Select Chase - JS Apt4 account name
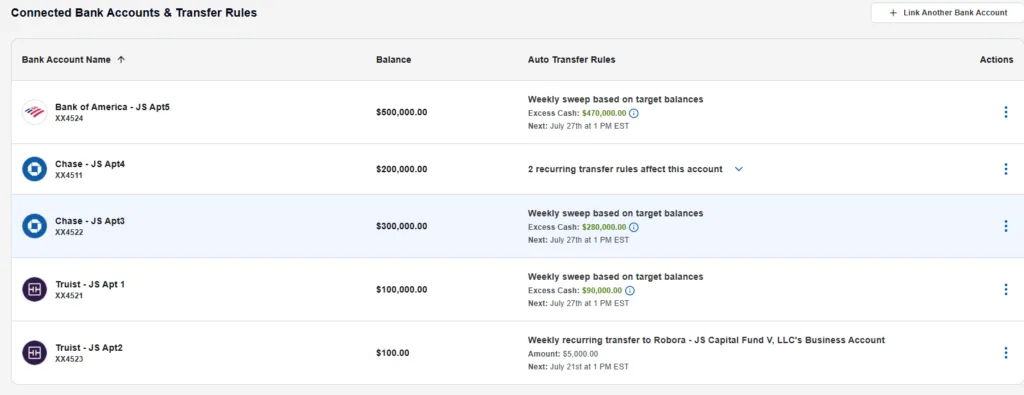1024x395 pixels. click(90, 164)
